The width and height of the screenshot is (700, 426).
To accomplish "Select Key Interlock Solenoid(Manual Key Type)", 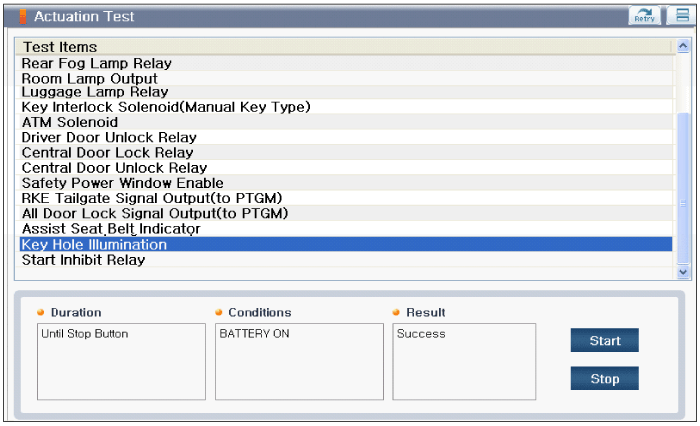I will click(165, 107).
